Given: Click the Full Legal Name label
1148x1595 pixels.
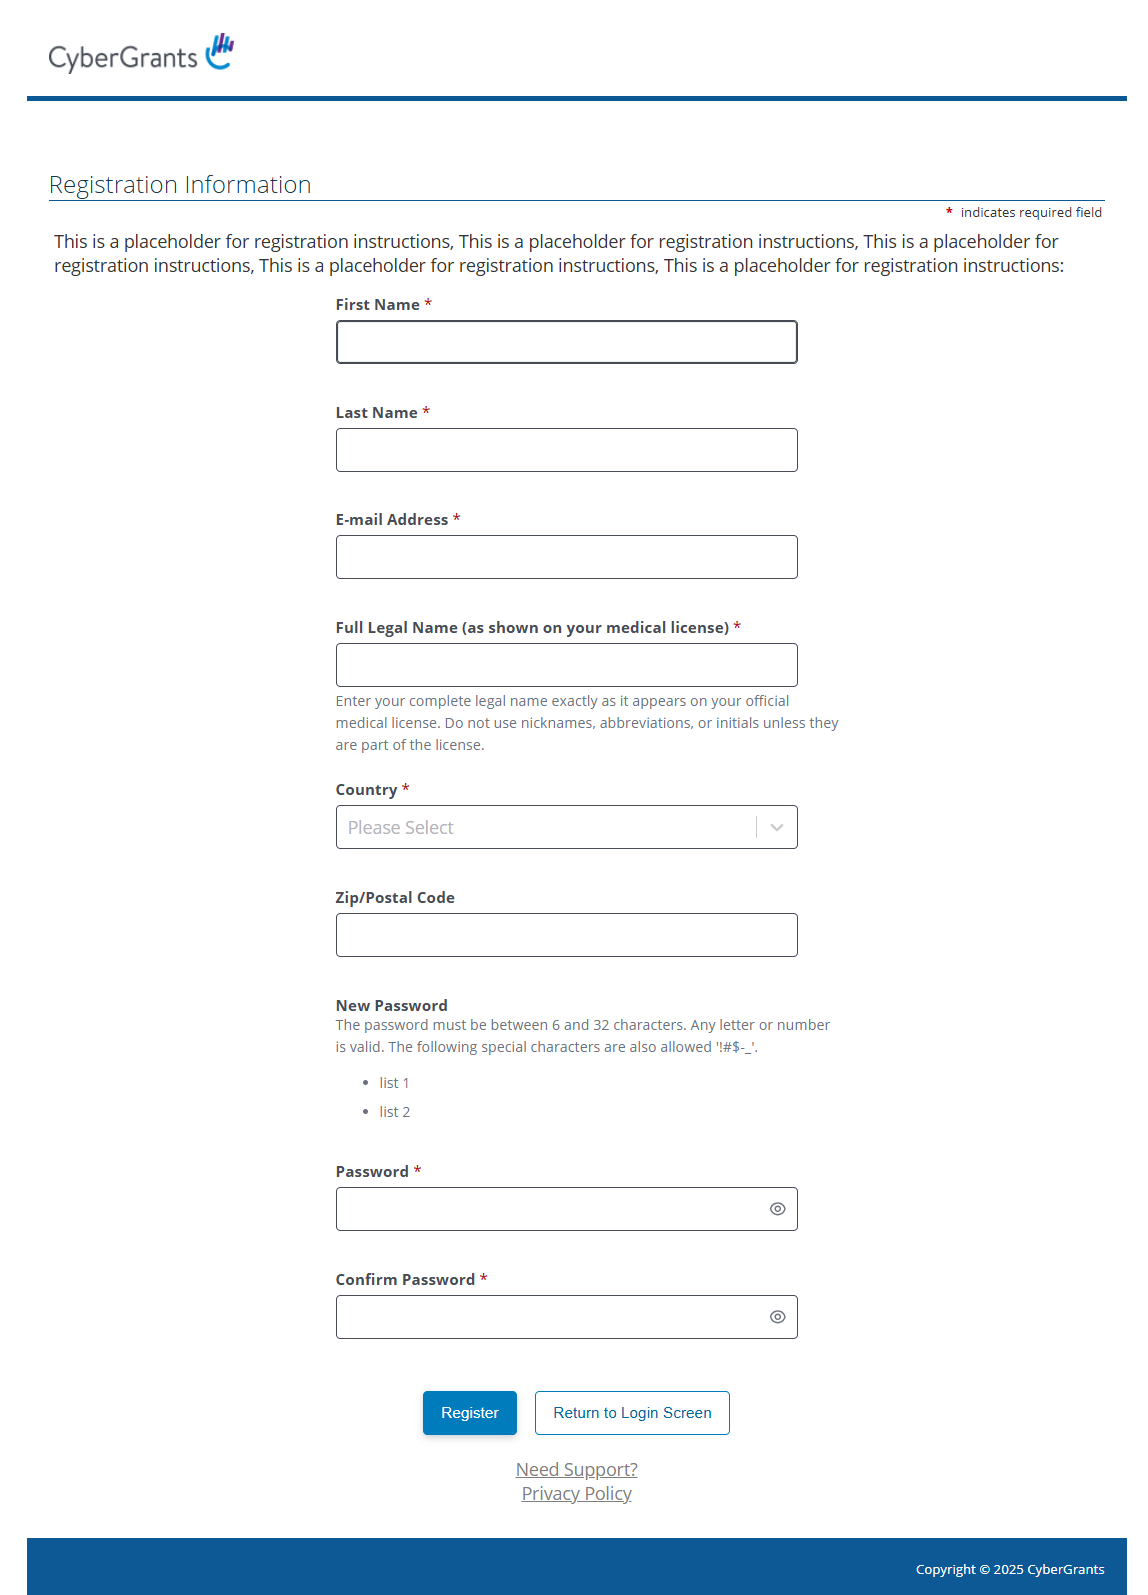Looking at the screenshot, I should point(532,628).
